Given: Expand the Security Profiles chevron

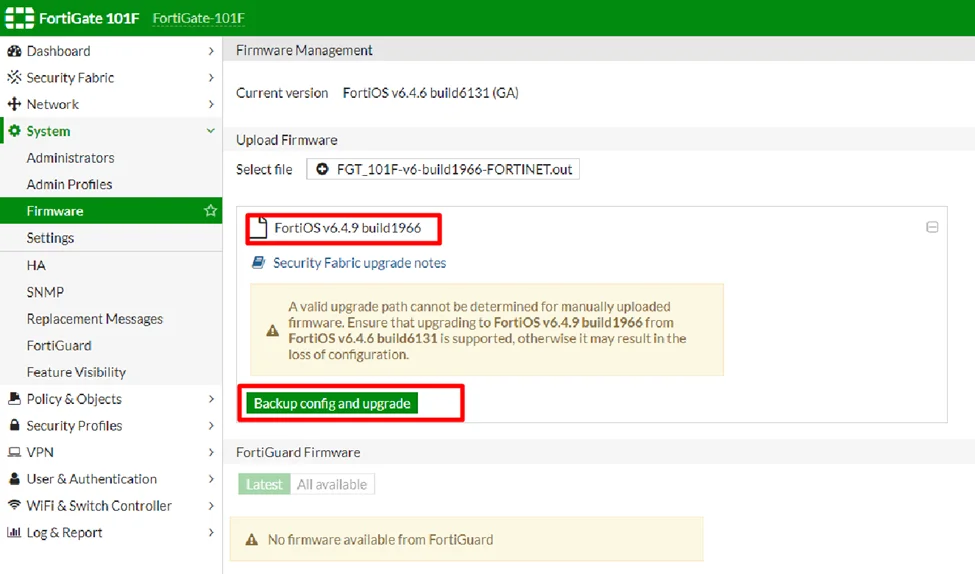Looking at the screenshot, I should coord(211,425).
